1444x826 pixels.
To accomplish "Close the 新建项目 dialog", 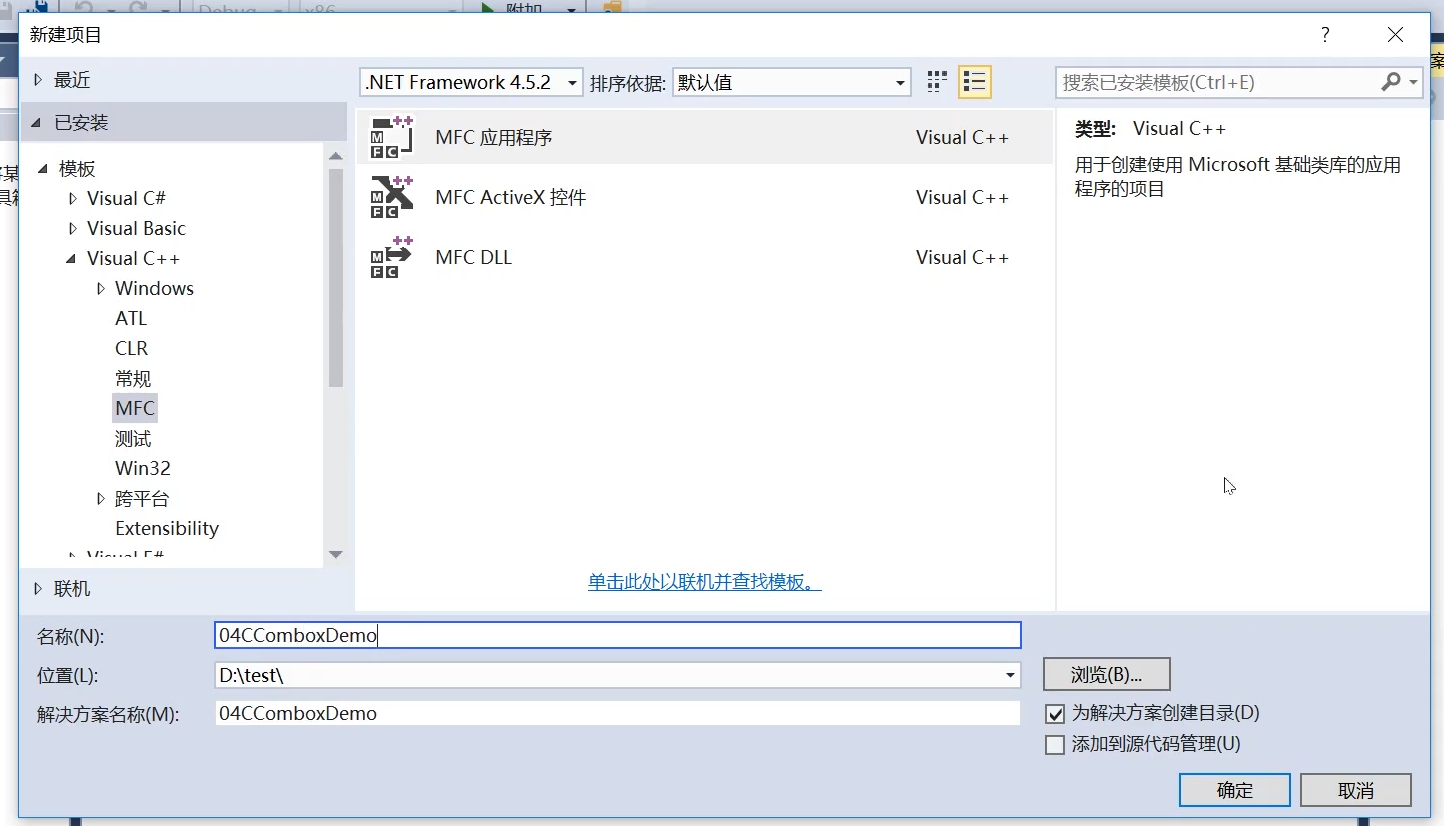I will (x=1396, y=35).
